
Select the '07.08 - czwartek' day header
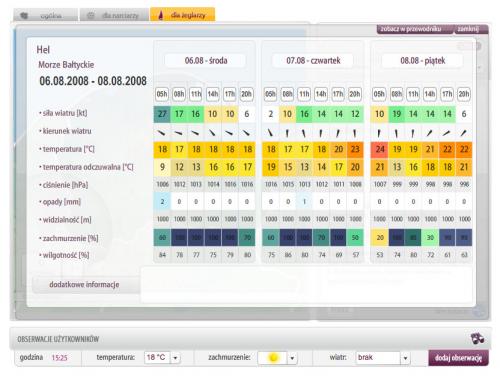[x=313, y=61]
